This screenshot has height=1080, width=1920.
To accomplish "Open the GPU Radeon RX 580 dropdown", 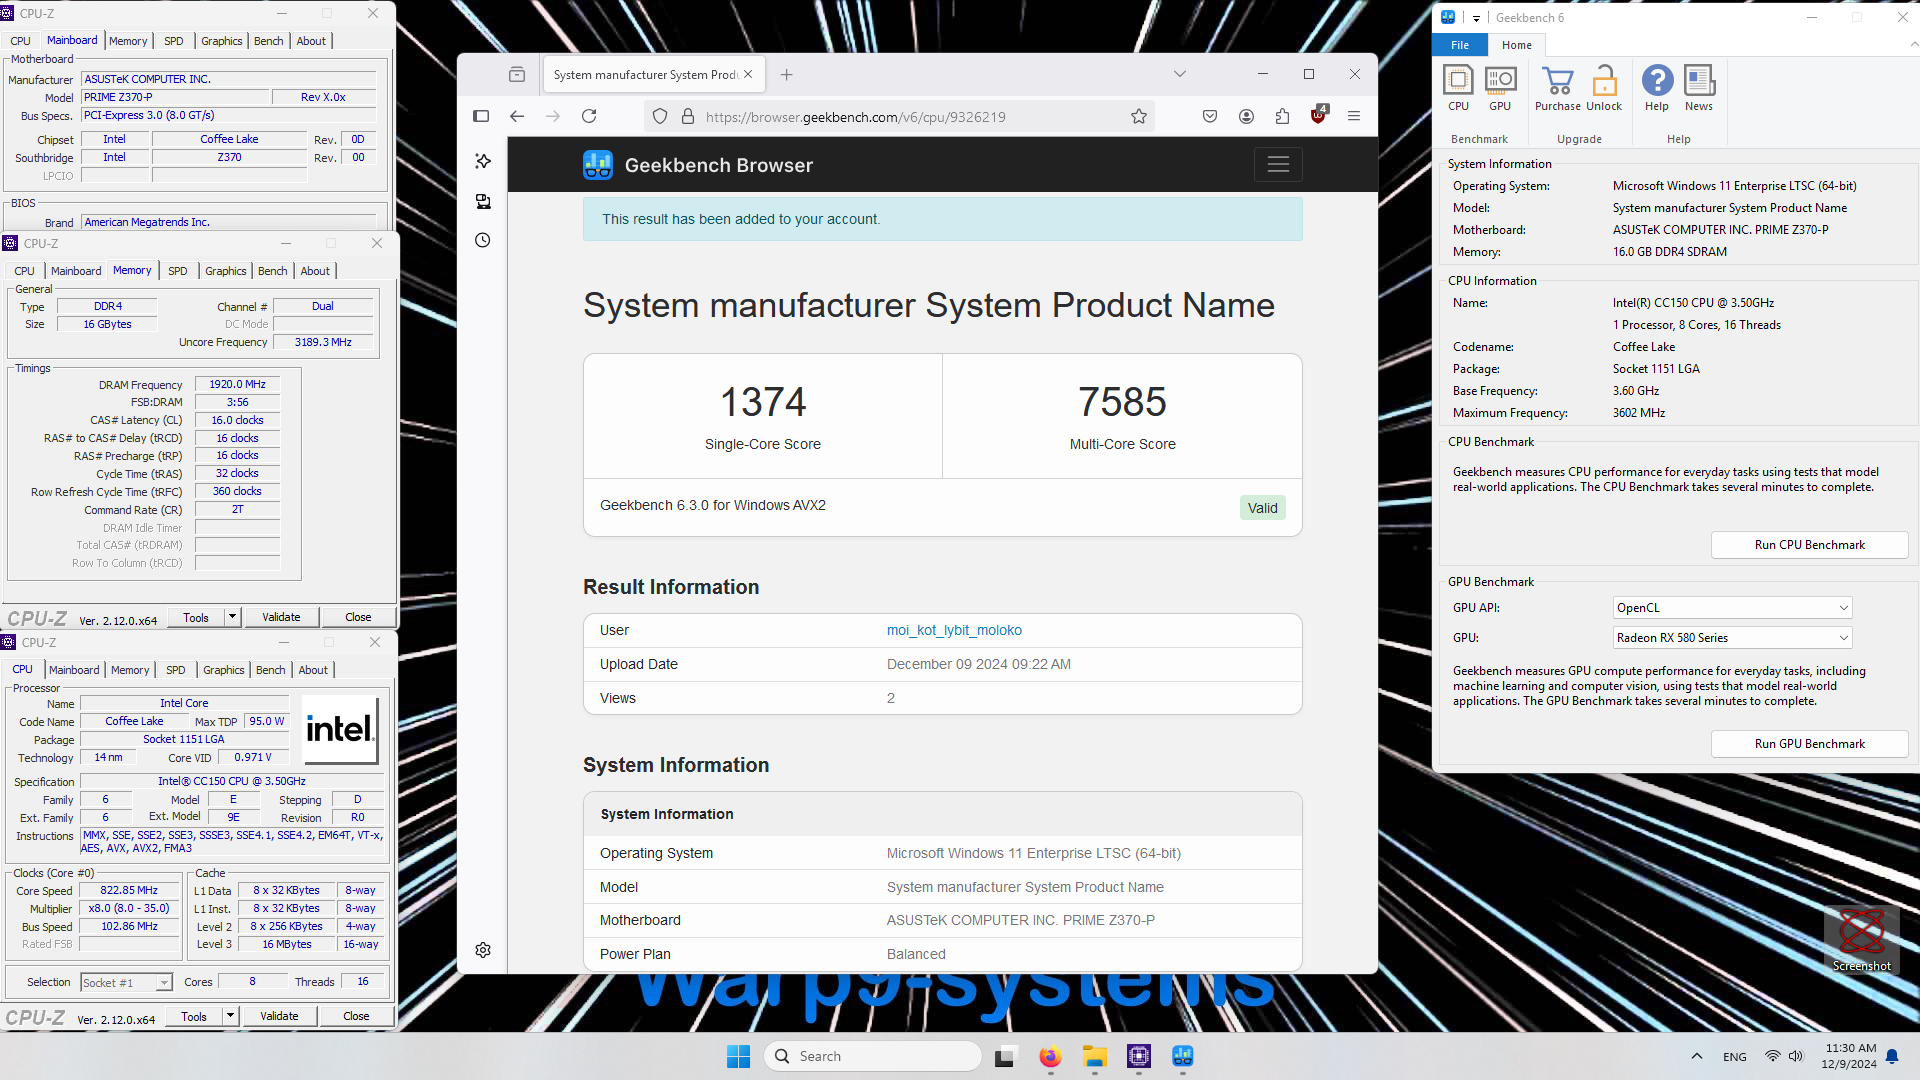I will (x=1732, y=638).
